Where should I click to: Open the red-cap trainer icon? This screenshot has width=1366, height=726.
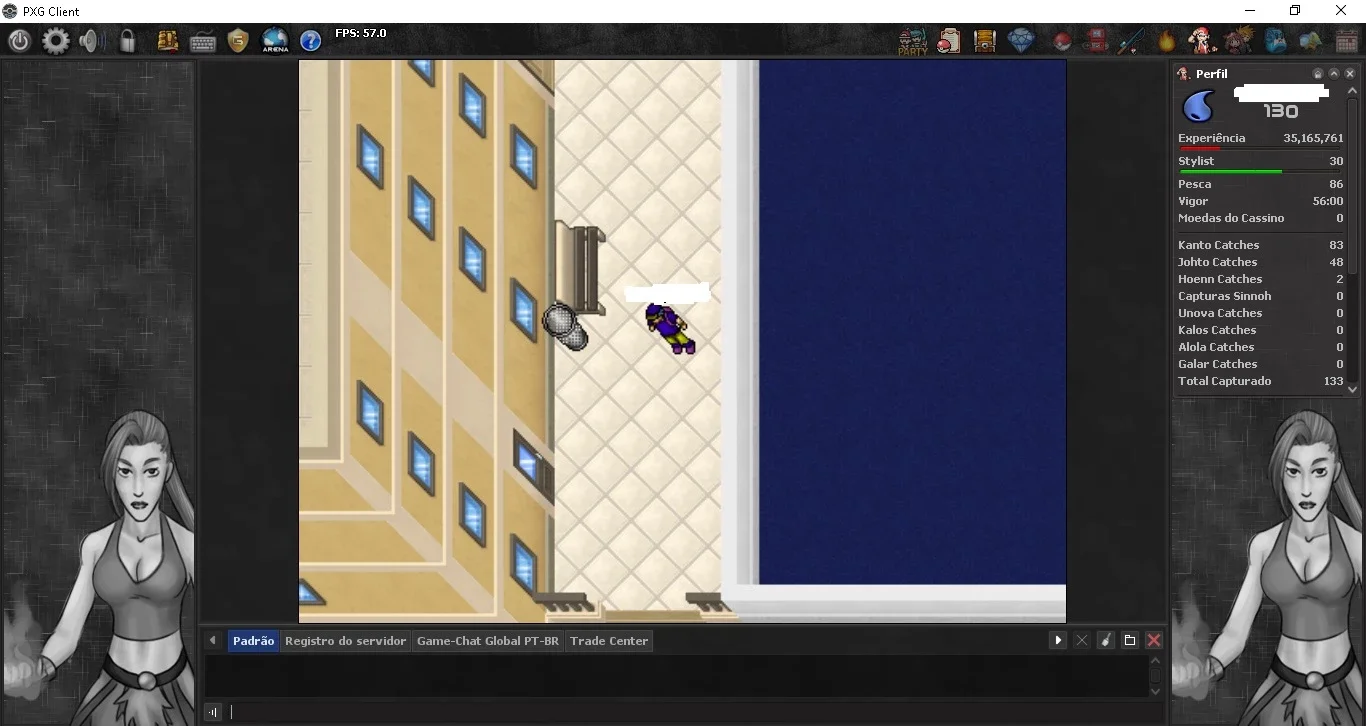1201,41
